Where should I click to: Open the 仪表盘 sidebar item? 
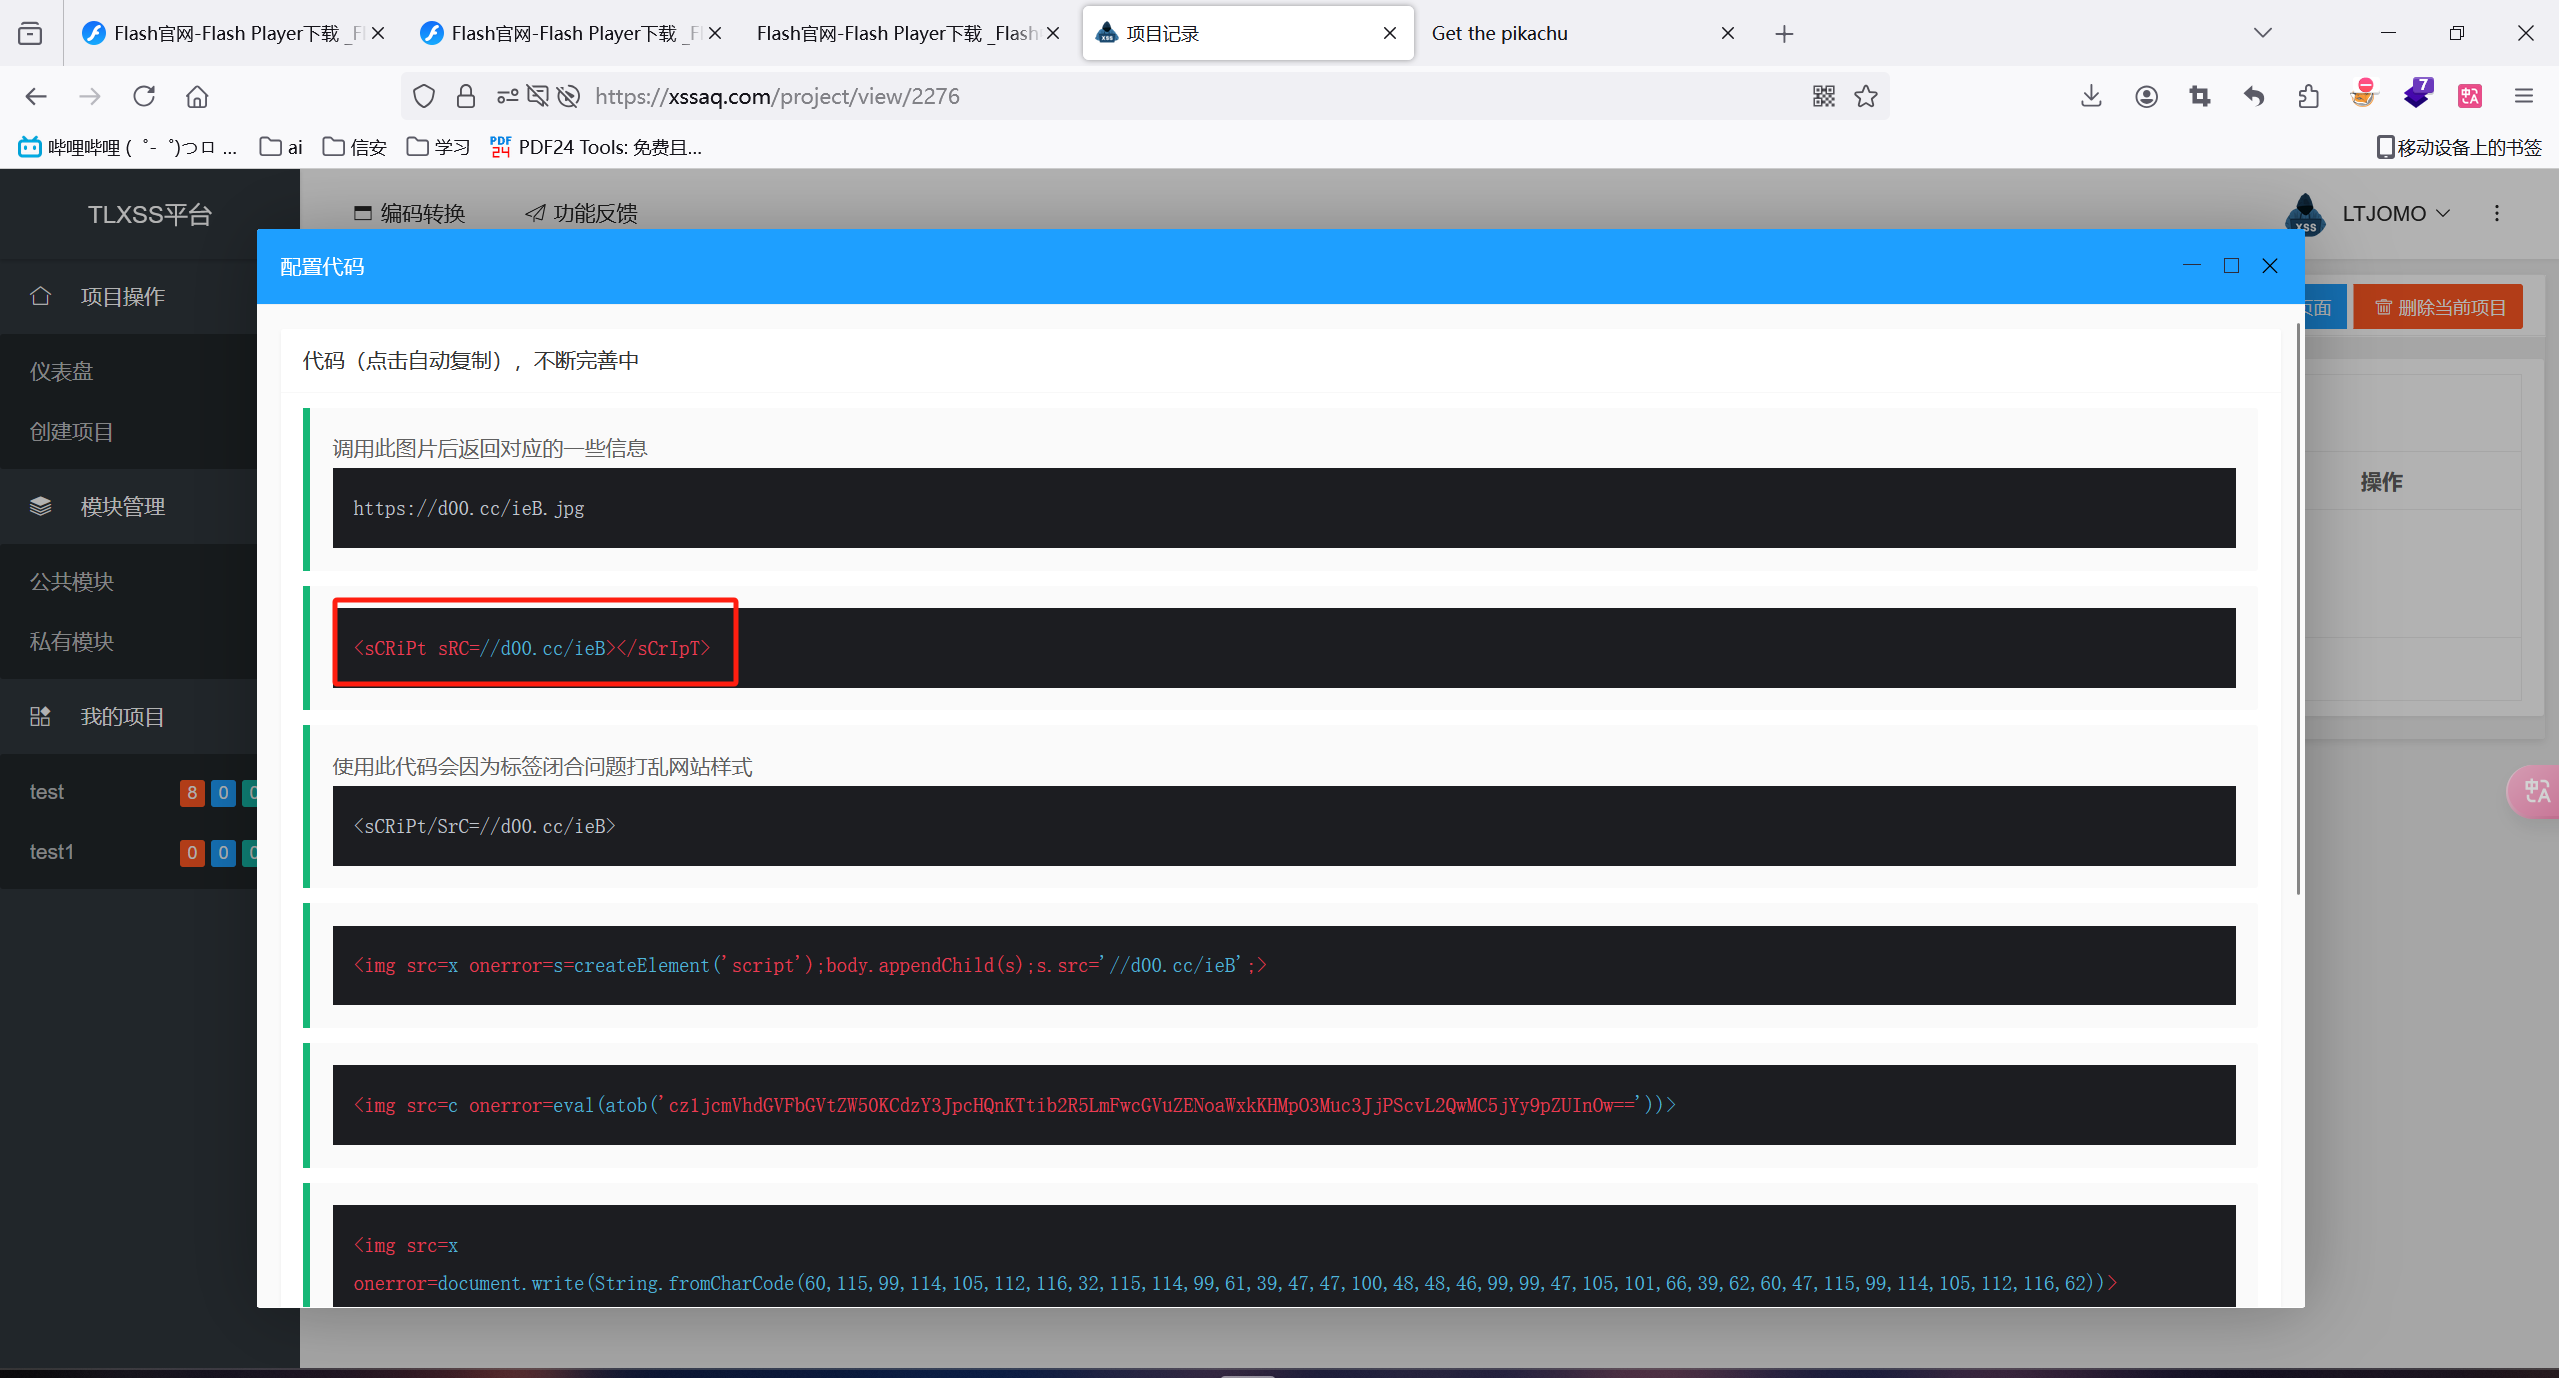(x=128, y=371)
